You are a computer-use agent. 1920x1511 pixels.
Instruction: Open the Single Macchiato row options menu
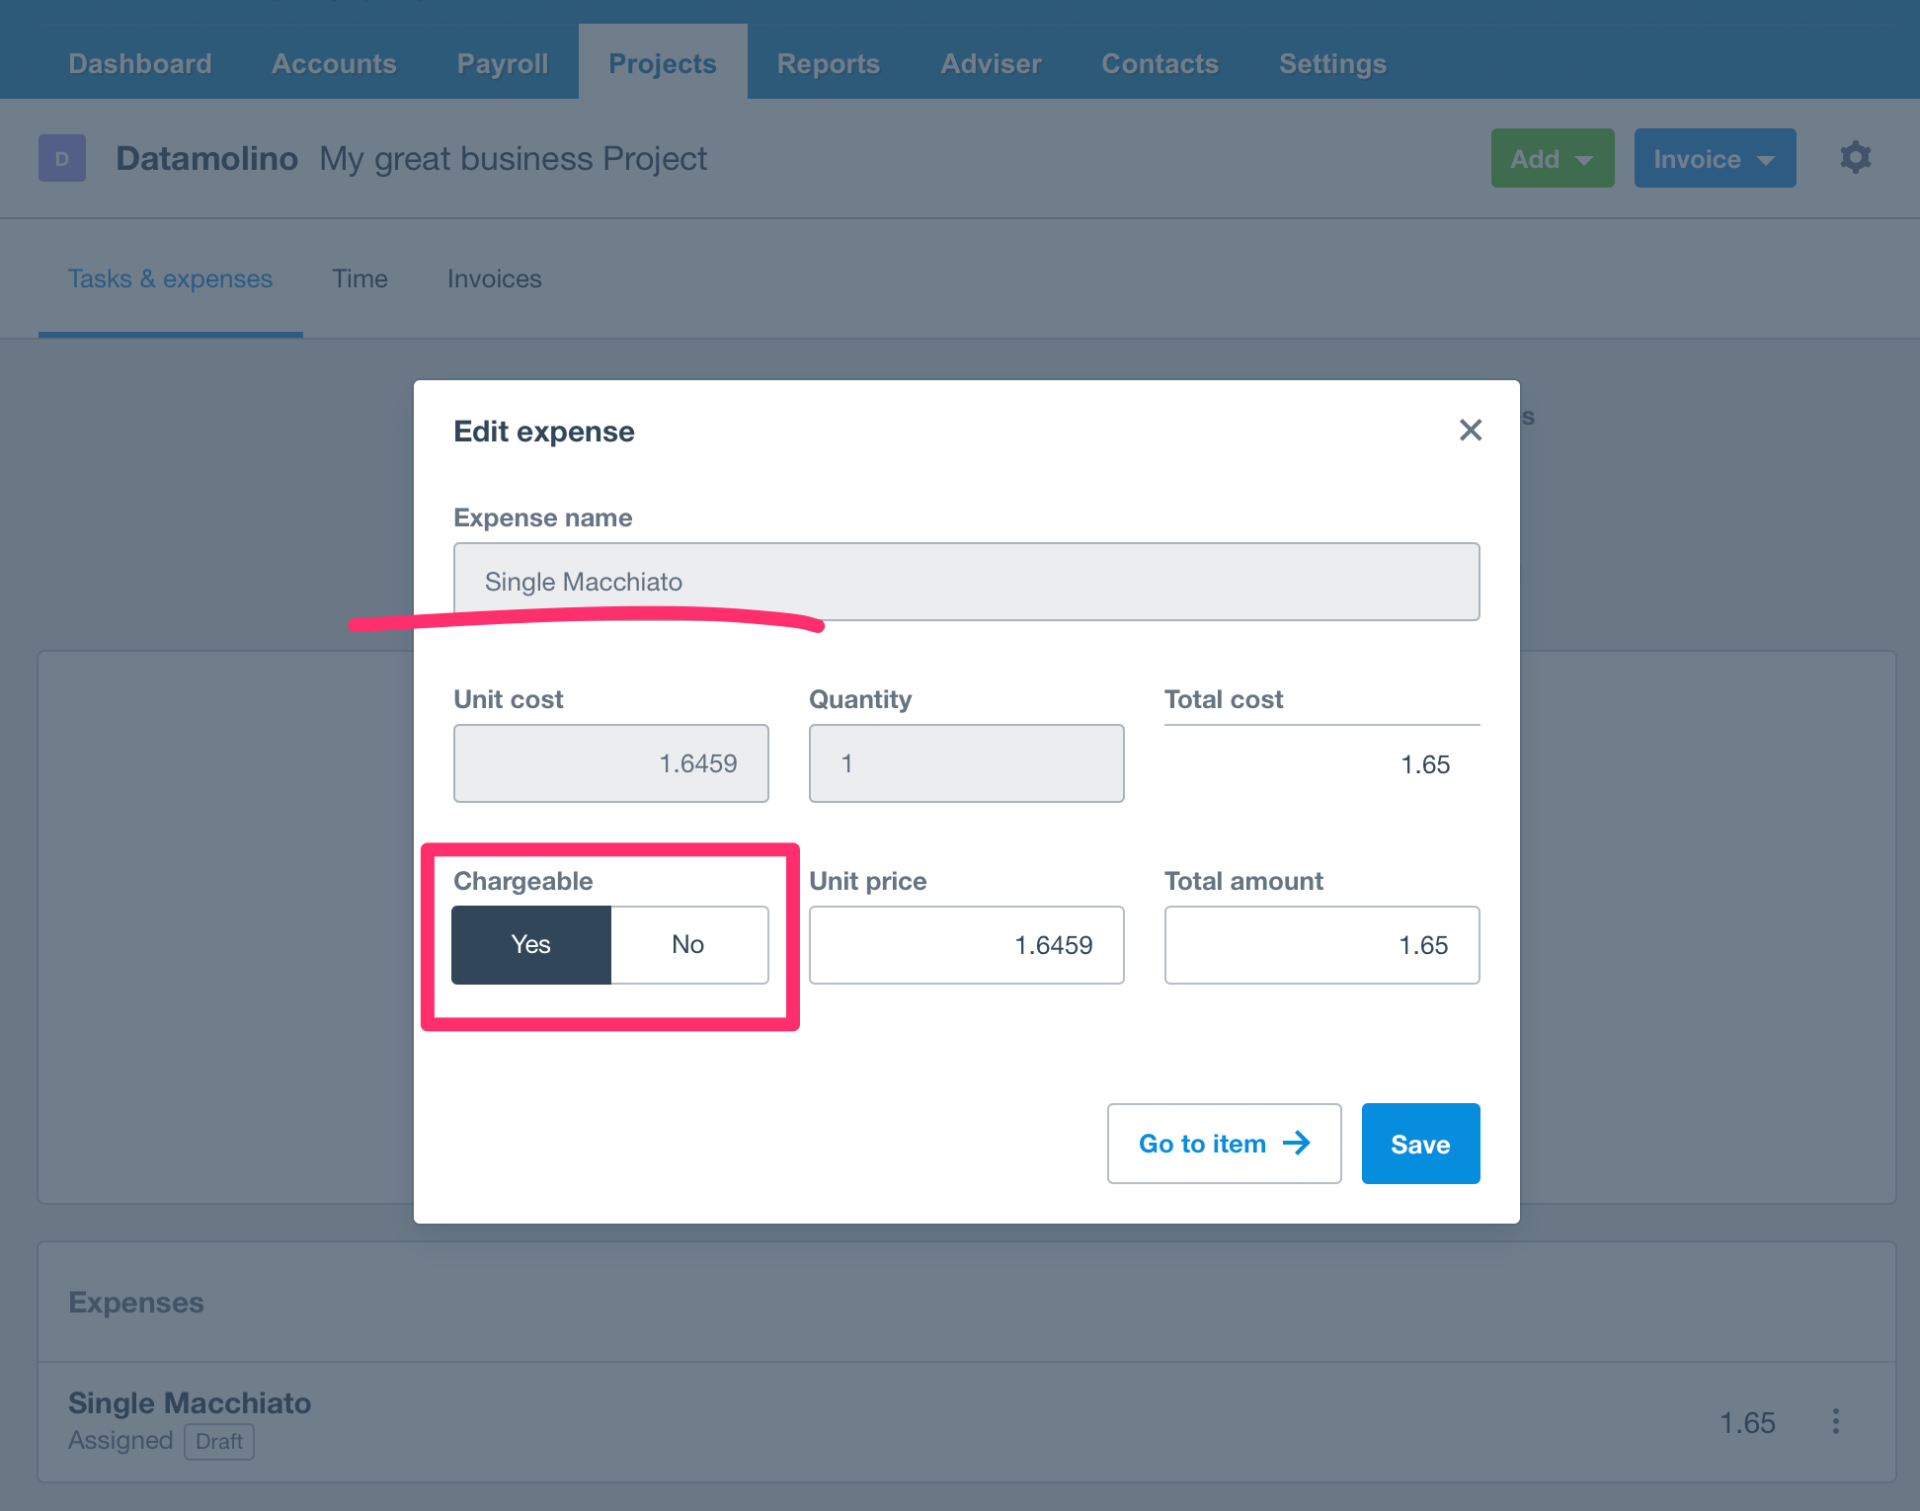pyautogui.click(x=1835, y=1421)
